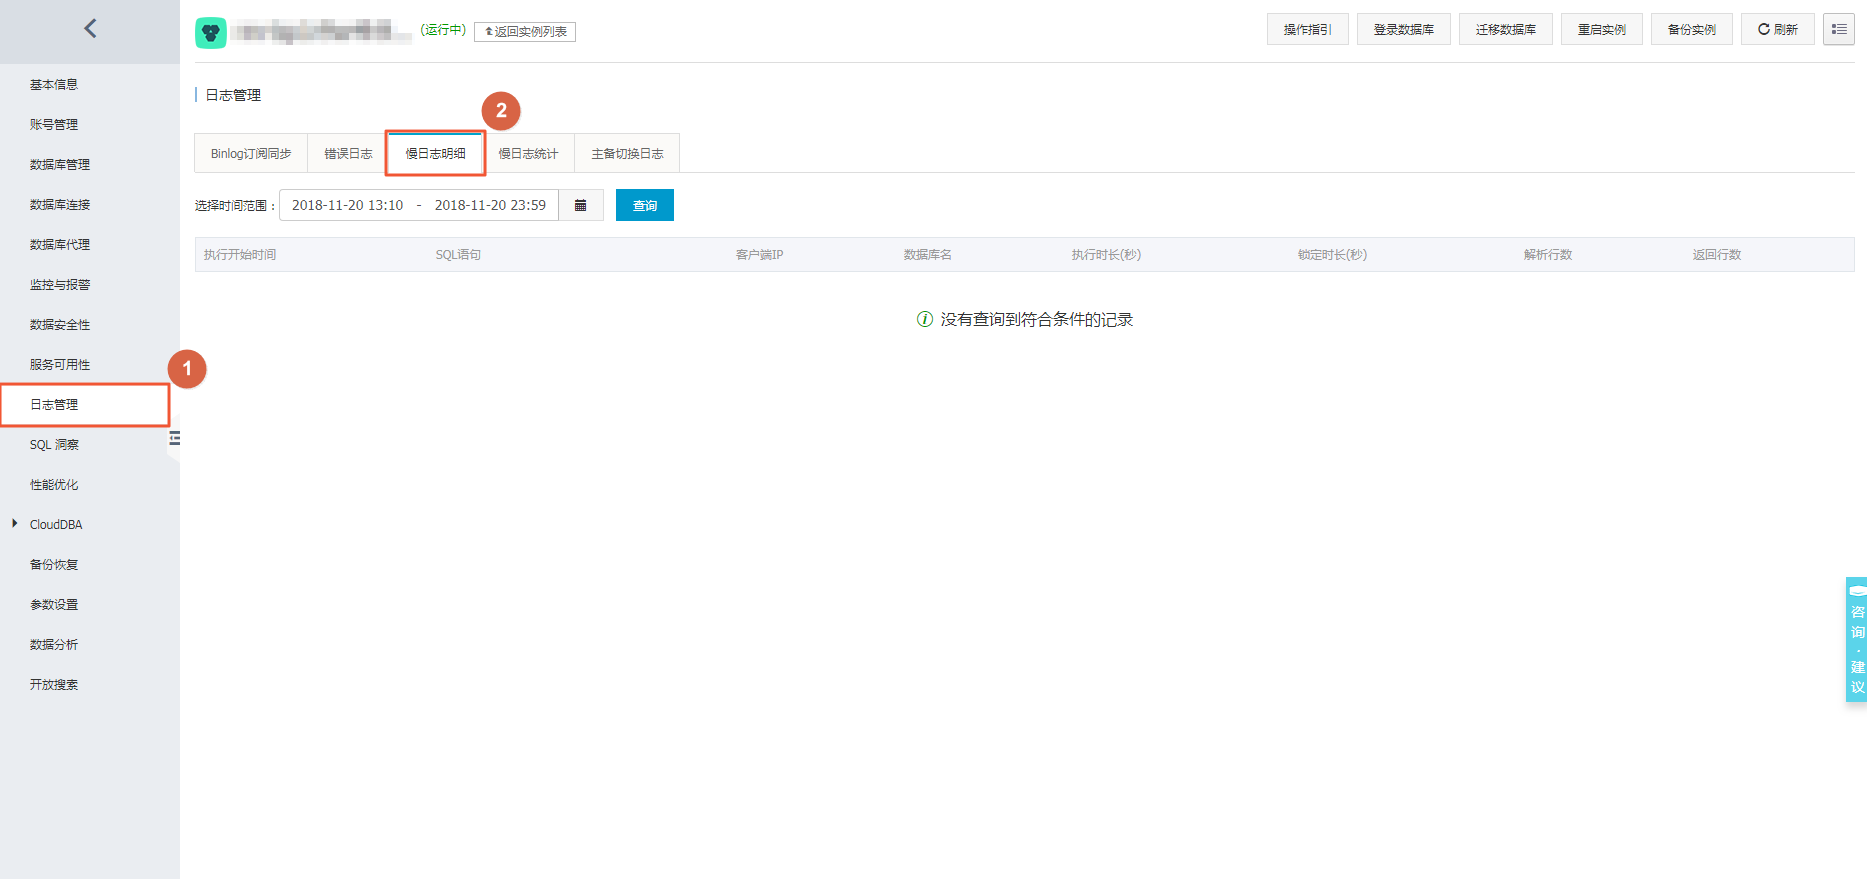Click the (运行中) status label

point(443,30)
